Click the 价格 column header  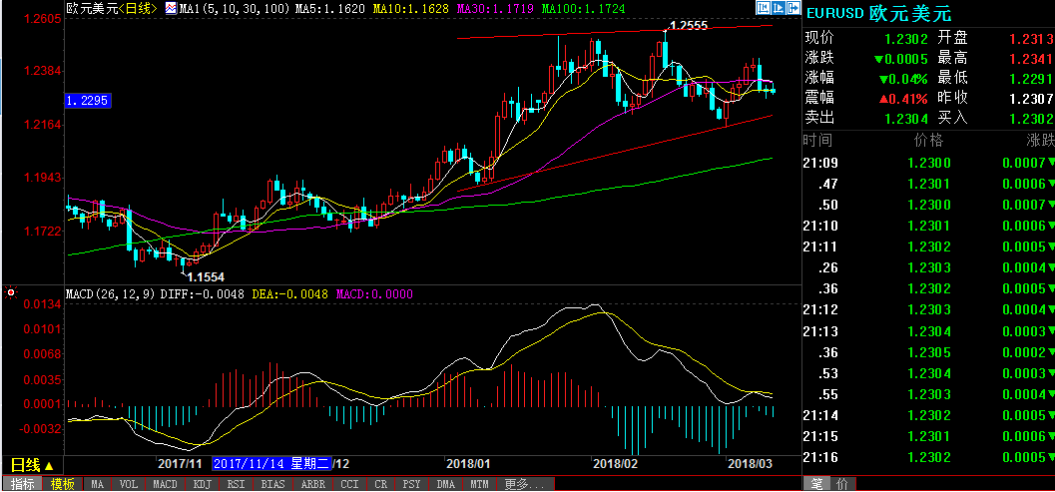[929, 141]
